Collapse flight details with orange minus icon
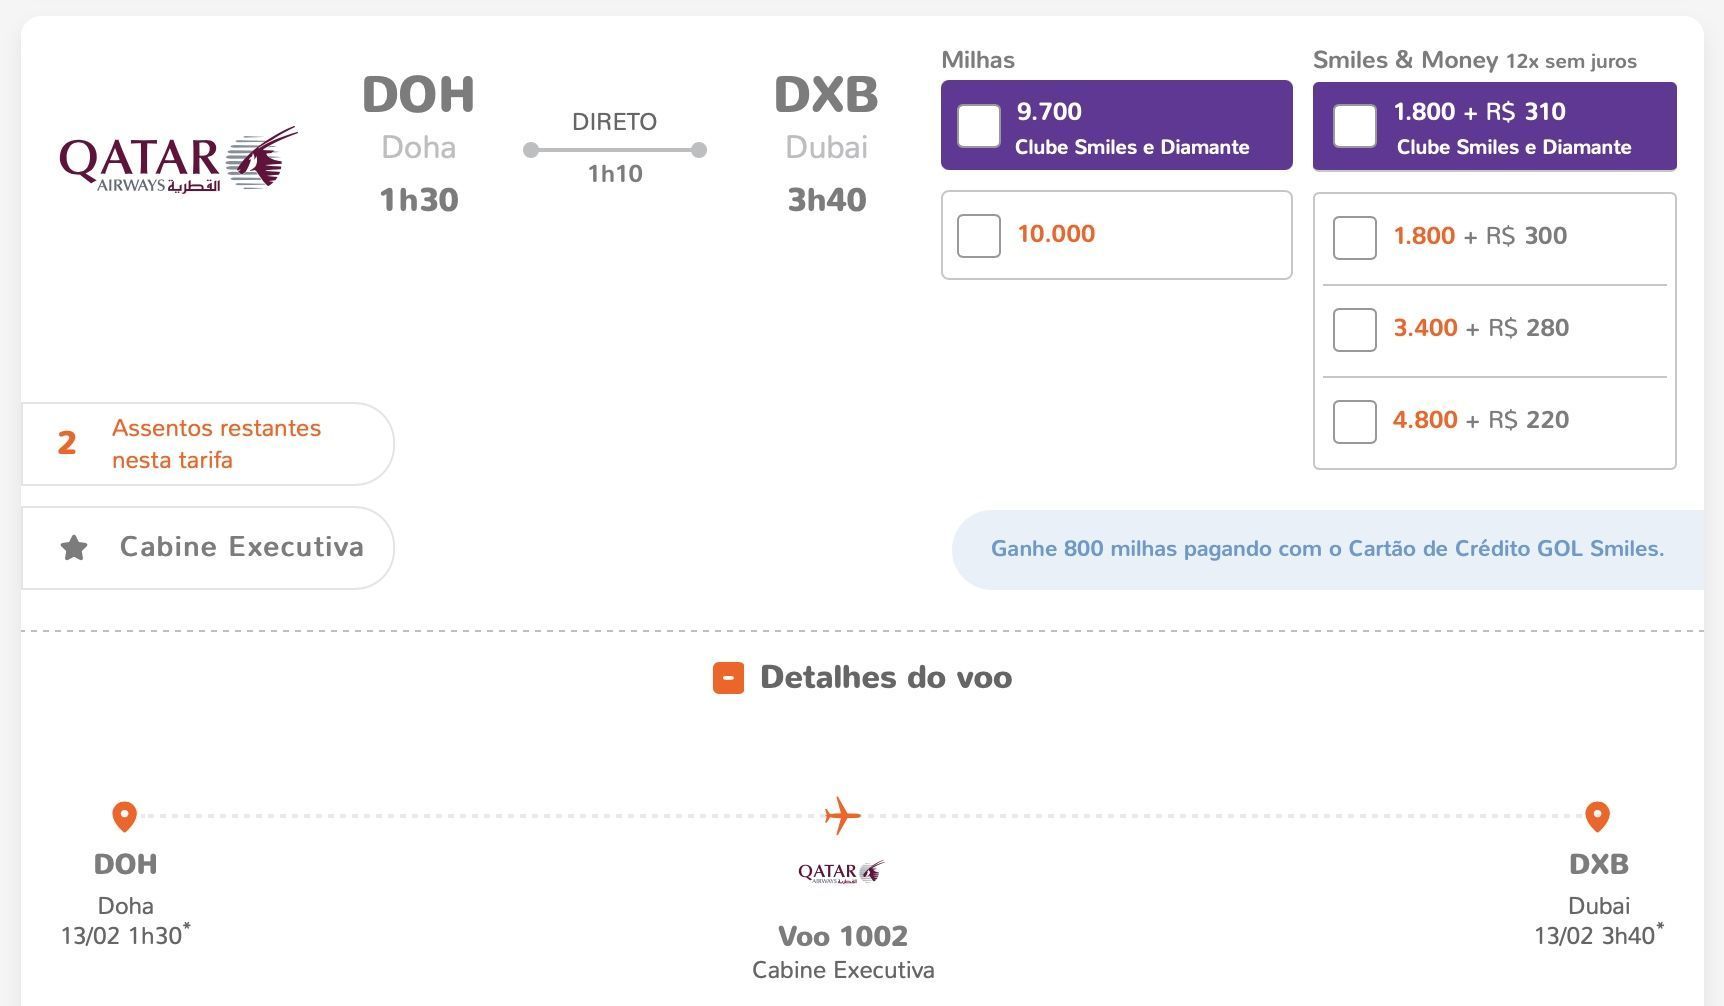Viewport: 1724px width, 1006px height. (728, 678)
